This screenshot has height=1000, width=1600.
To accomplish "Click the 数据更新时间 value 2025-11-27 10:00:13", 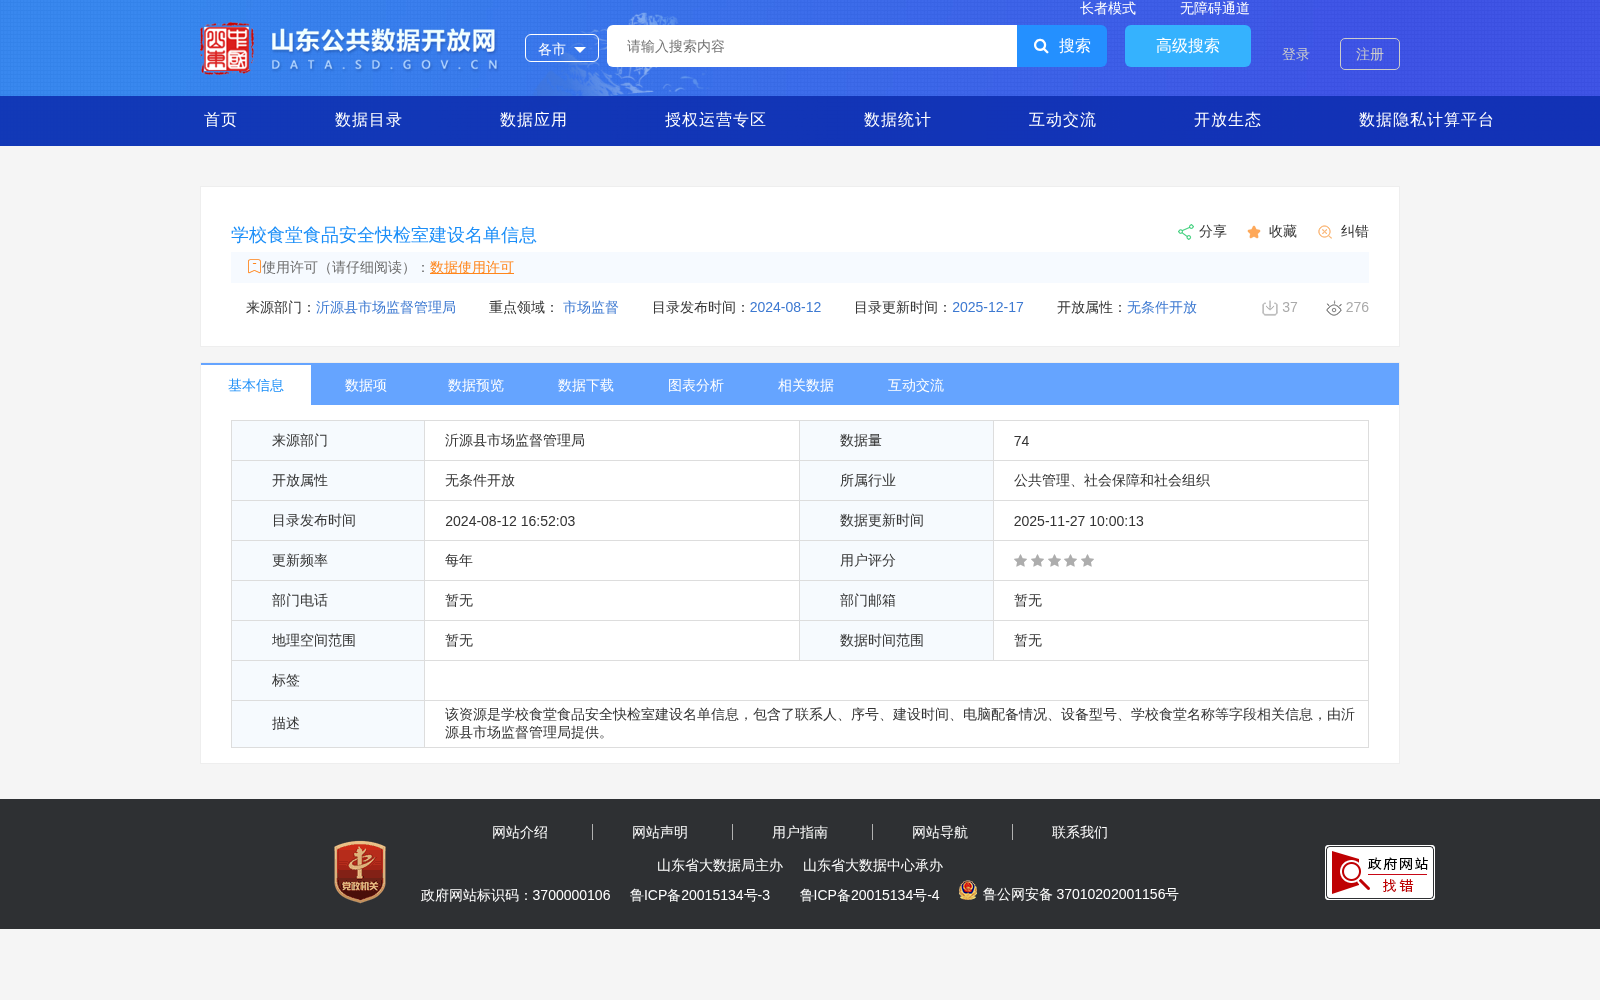I will (x=1079, y=521).
